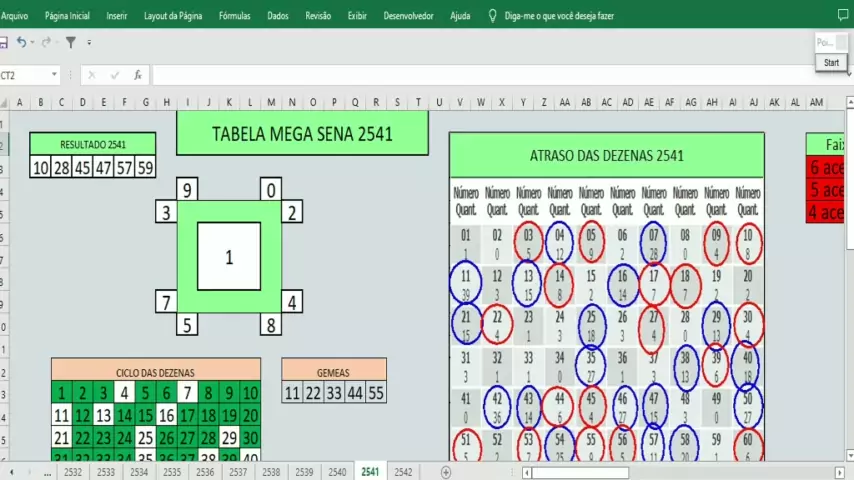Click the cancel X icon in formula bar
This screenshot has width=854, height=480.
click(92, 75)
